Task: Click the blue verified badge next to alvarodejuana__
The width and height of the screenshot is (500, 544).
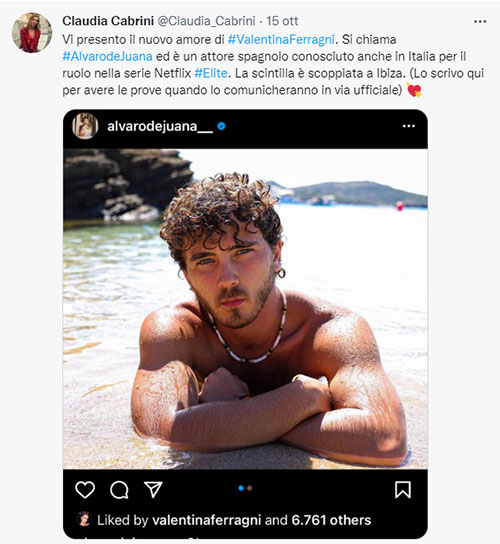Action: (221, 126)
